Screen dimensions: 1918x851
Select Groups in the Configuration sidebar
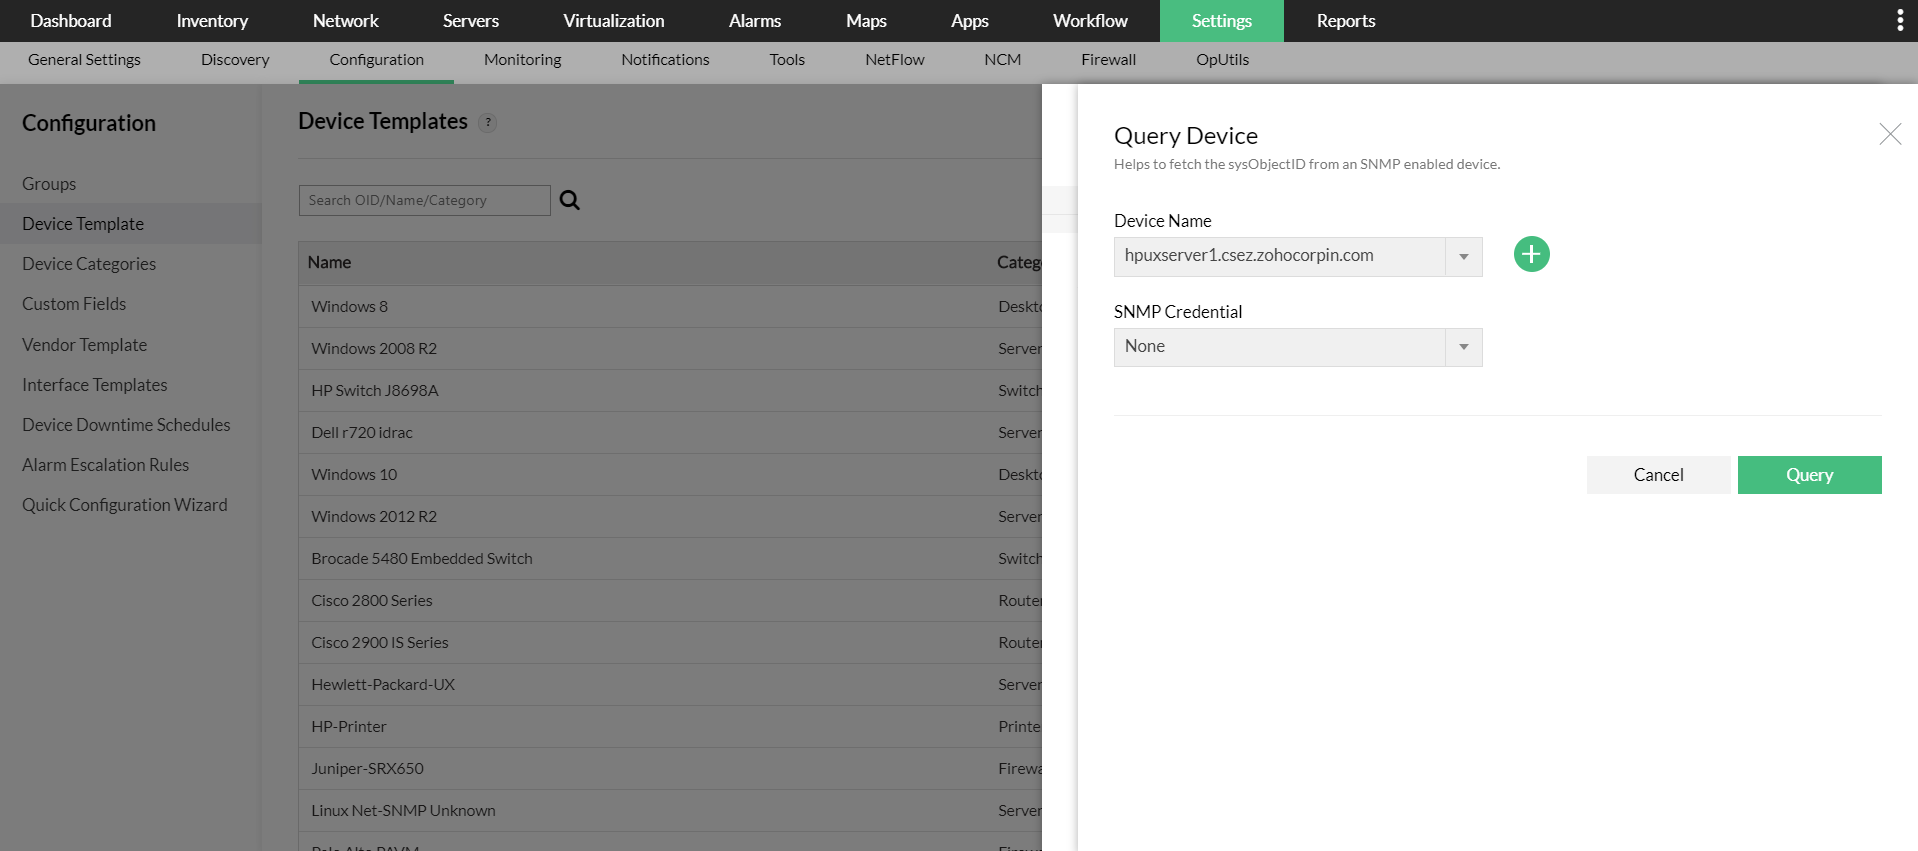pos(49,184)
